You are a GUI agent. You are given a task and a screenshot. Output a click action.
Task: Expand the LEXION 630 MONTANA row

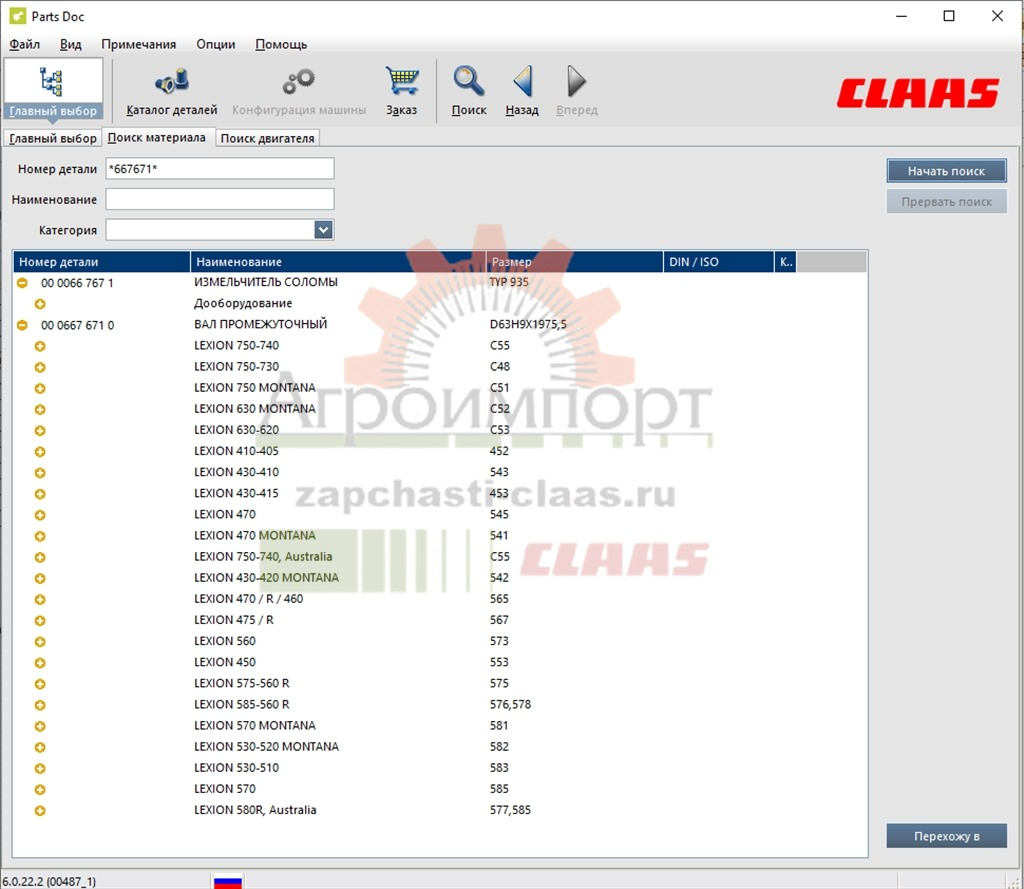(x=40, y=410)
